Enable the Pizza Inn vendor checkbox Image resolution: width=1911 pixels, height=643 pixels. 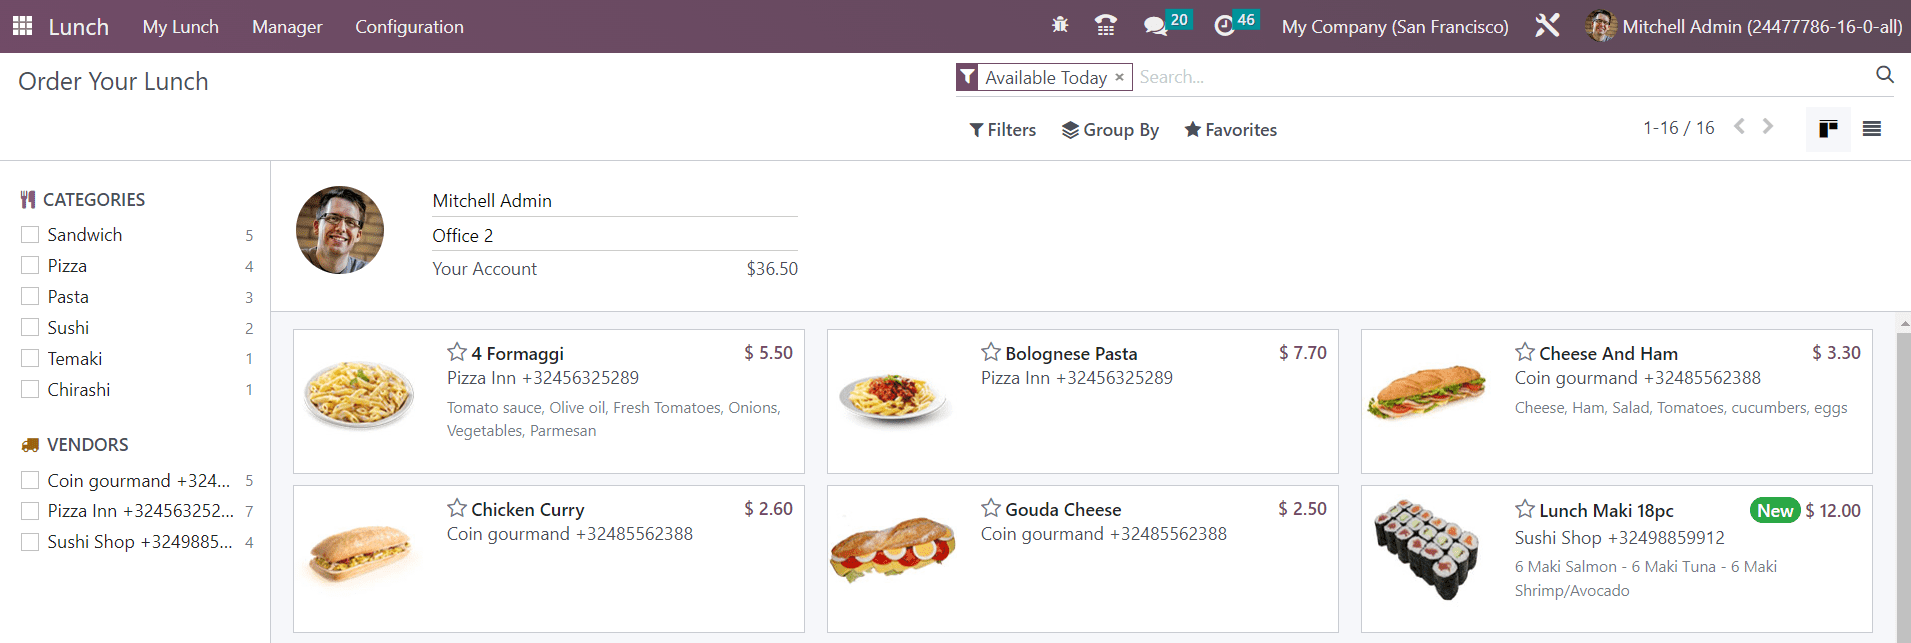click(x=30, y=511)
